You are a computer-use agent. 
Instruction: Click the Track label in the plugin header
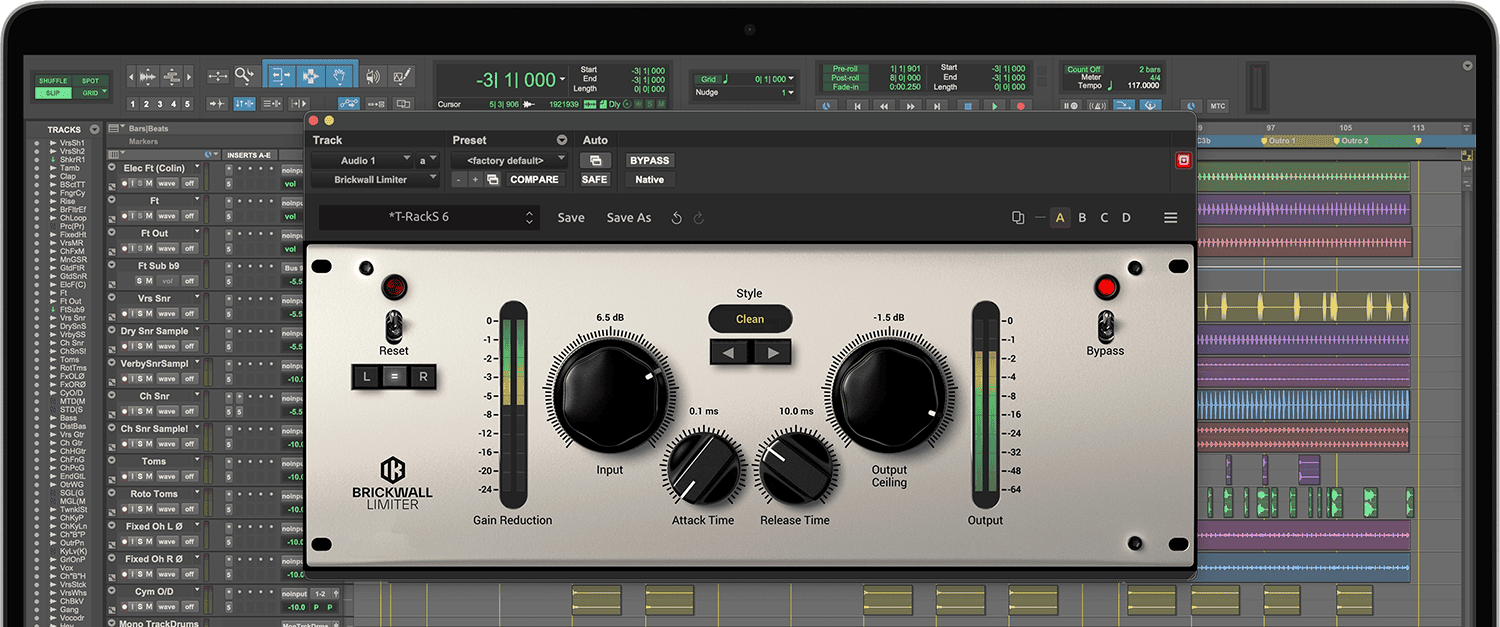[x=326, y=140]
